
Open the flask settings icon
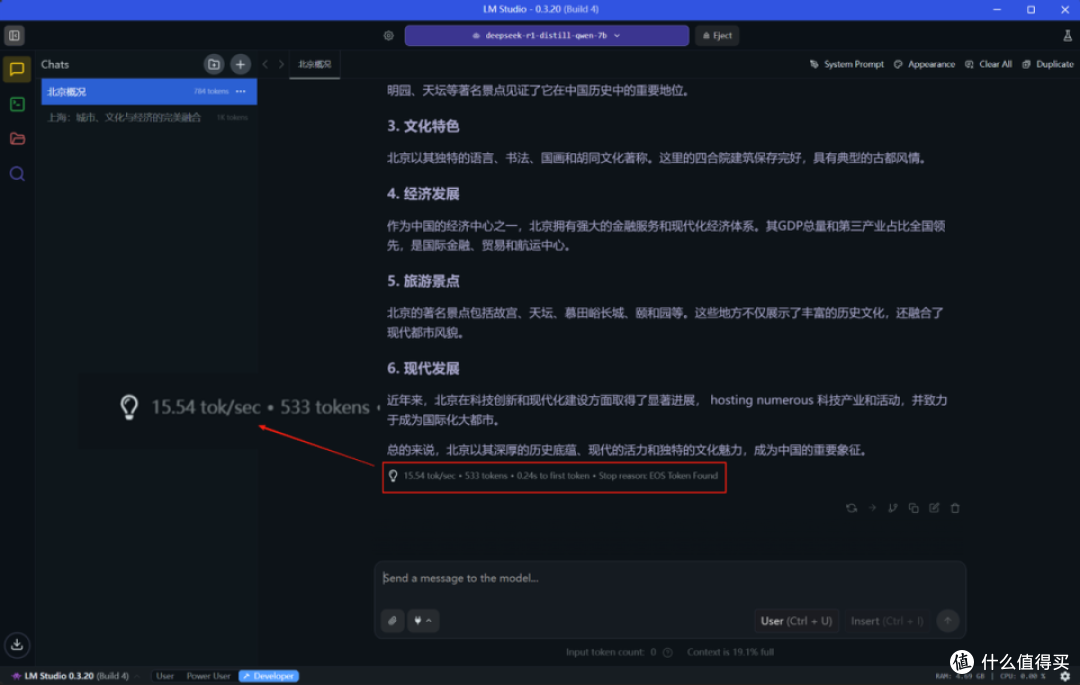(x=1067, y=36)
